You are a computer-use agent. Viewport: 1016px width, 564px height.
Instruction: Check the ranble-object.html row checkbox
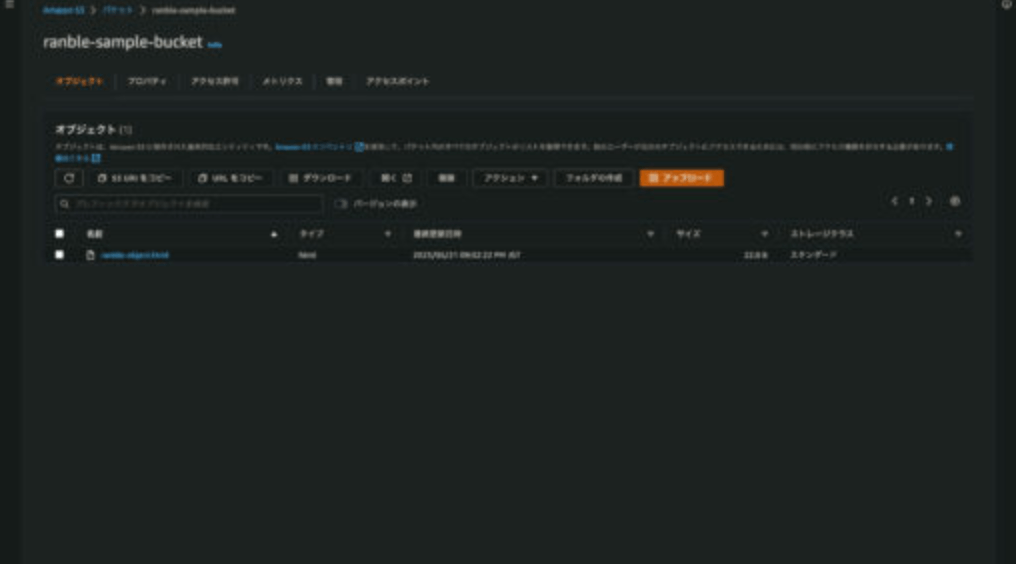point(59,255)
